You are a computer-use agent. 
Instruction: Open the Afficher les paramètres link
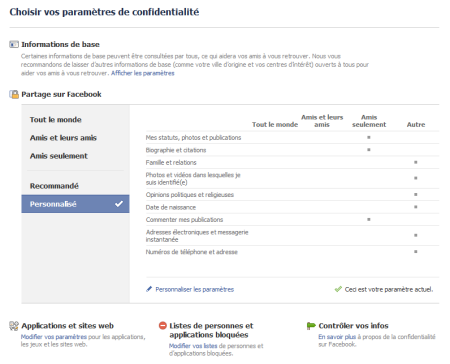pos(143,73)
